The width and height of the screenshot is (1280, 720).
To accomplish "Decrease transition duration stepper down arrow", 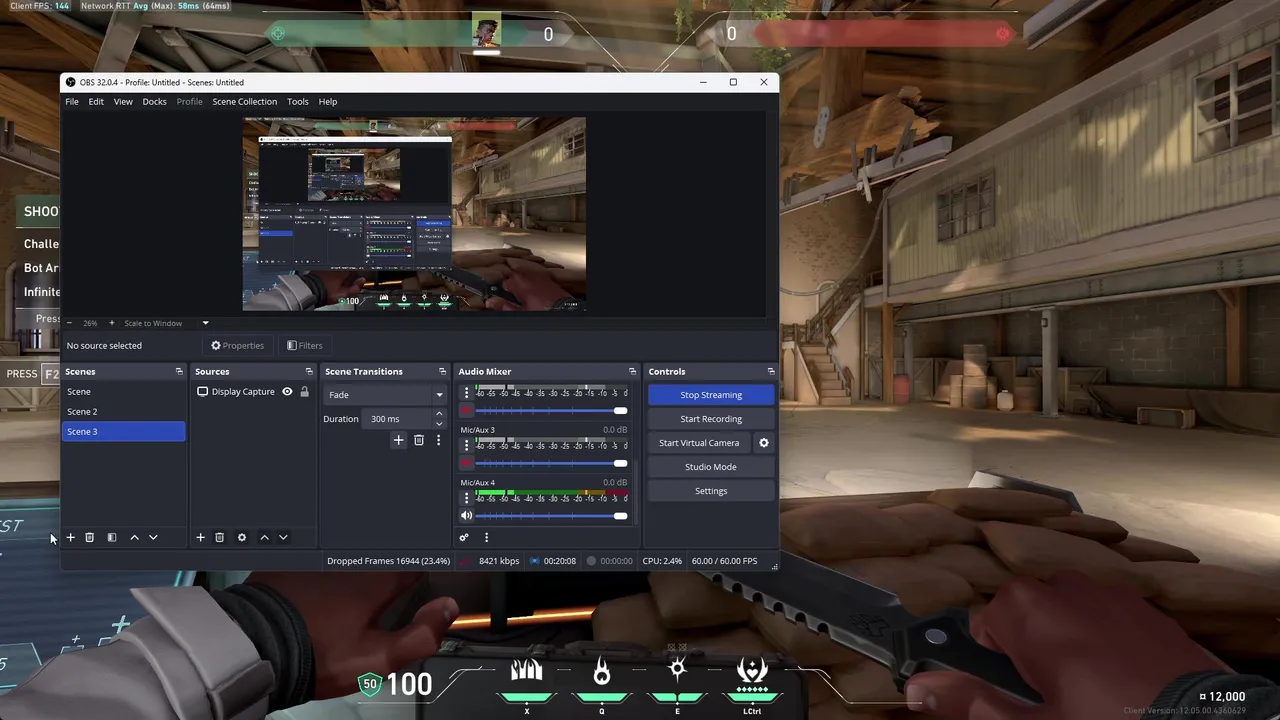I will [x=439, y=424].
